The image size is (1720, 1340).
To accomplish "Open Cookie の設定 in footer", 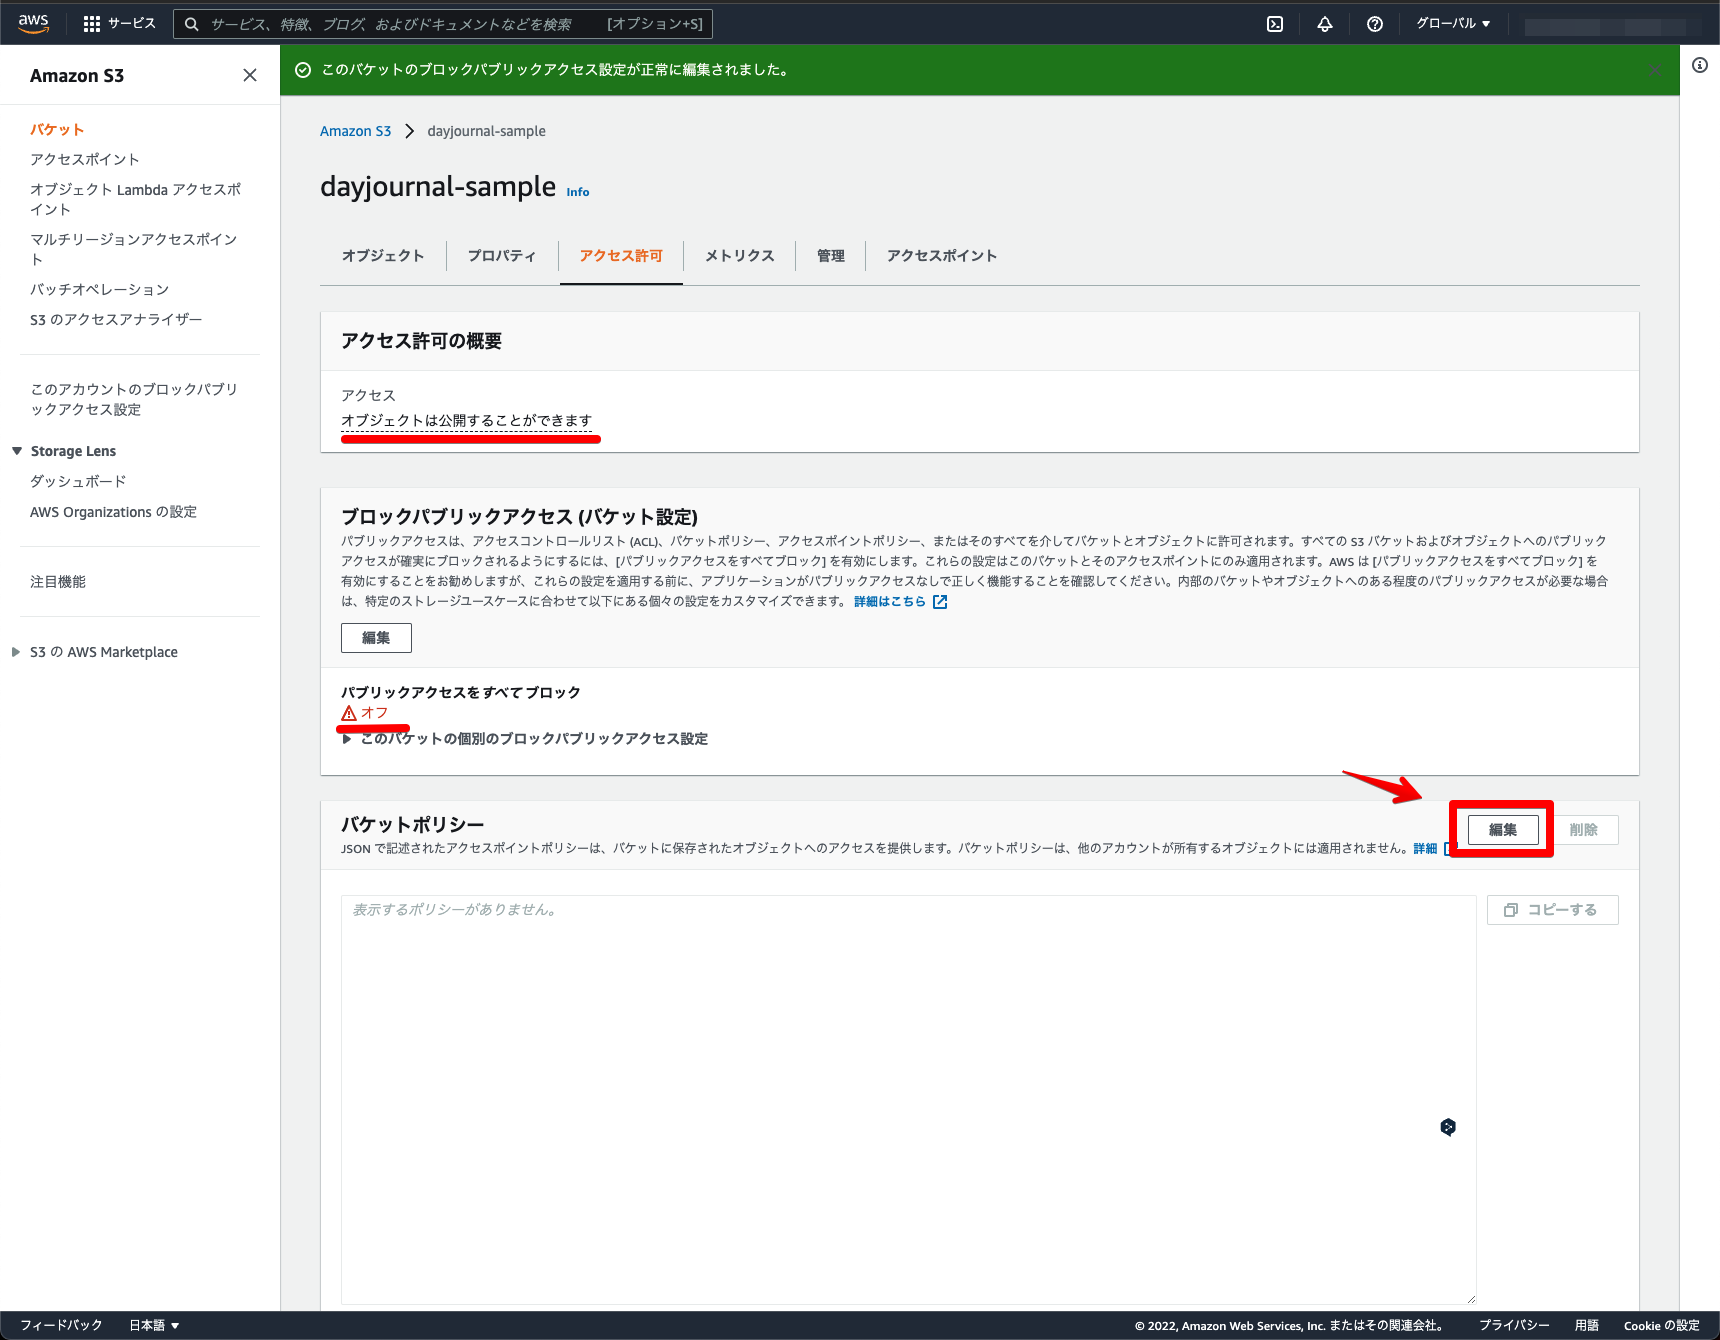I will pyautogui.click(x=1662, y=1325).
